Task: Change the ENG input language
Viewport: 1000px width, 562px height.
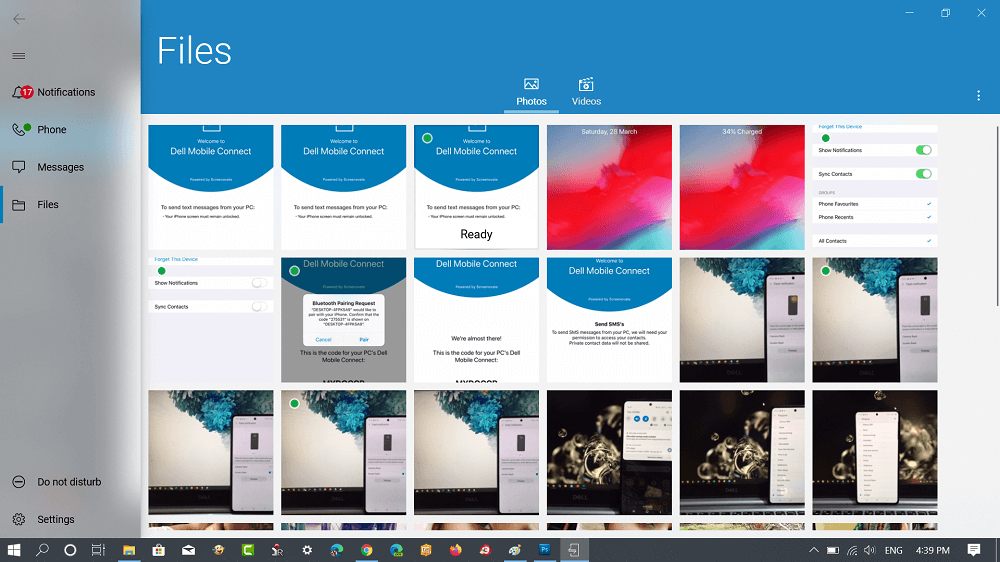Action: 893,550
